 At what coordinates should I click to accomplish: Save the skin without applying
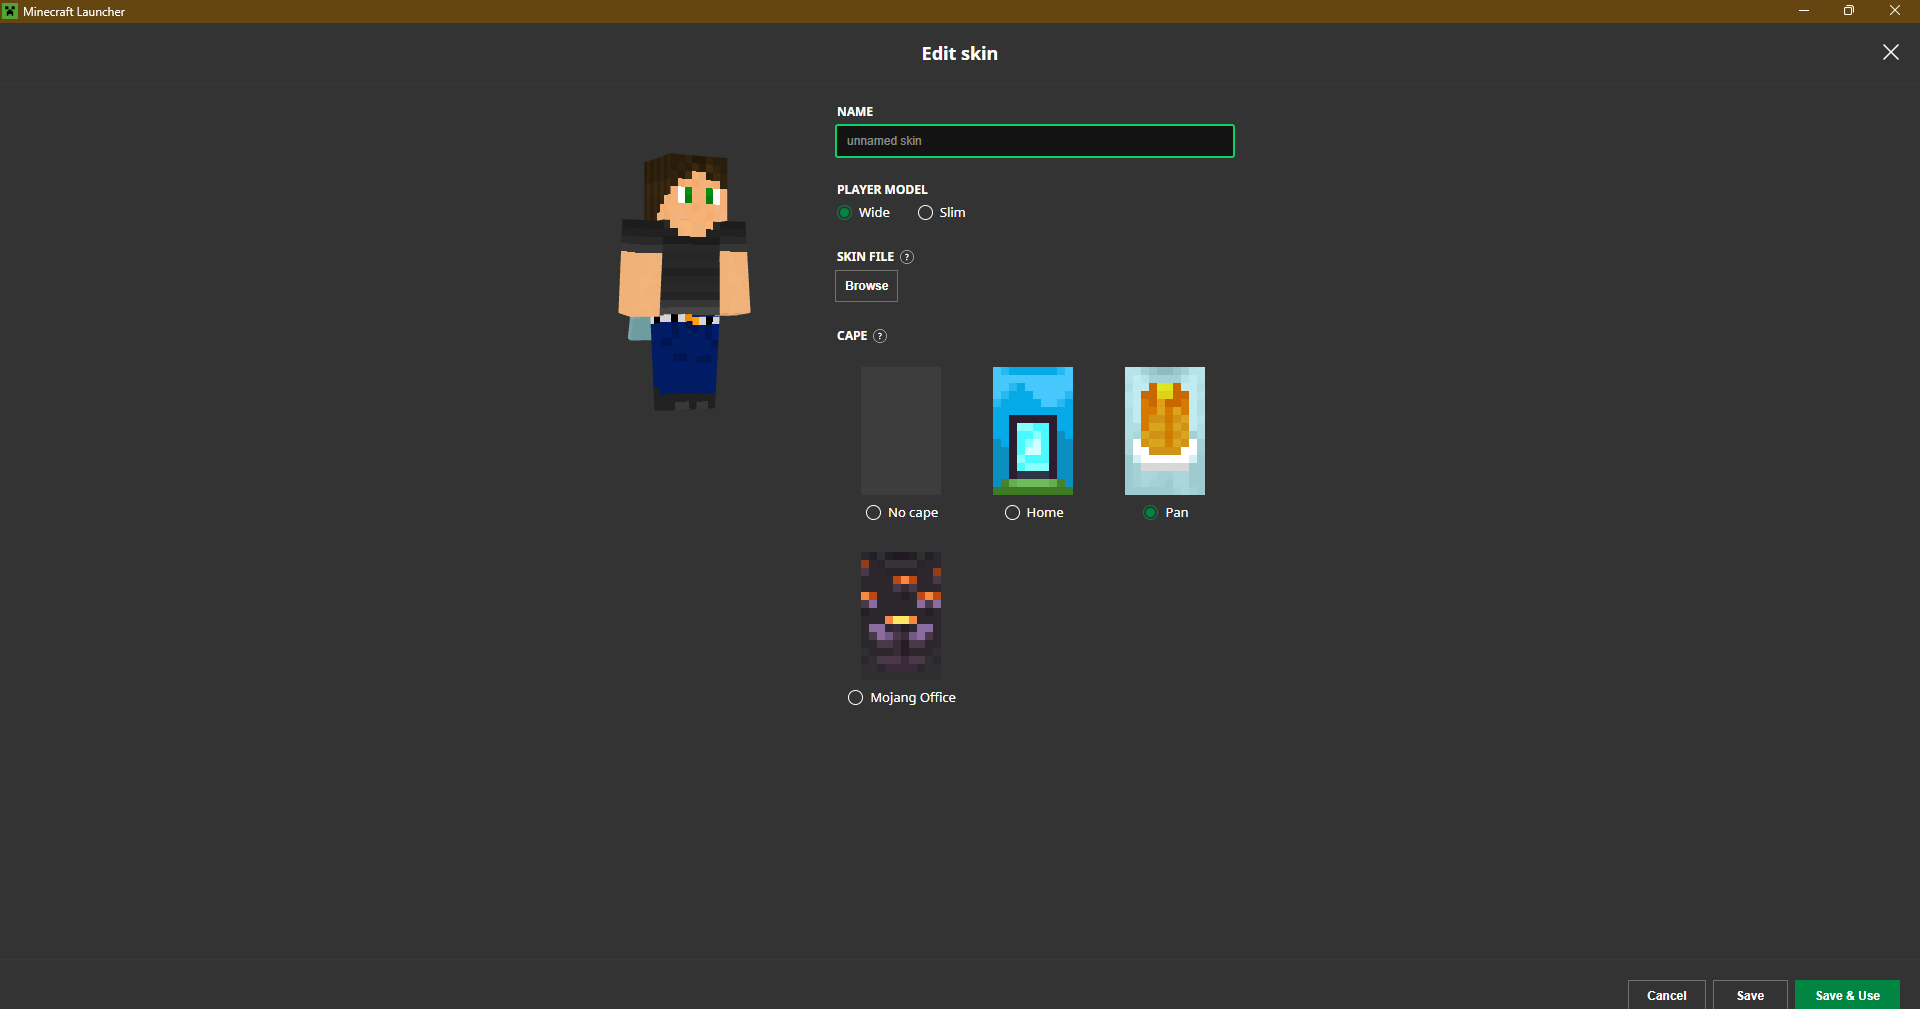pos(1750,995)
